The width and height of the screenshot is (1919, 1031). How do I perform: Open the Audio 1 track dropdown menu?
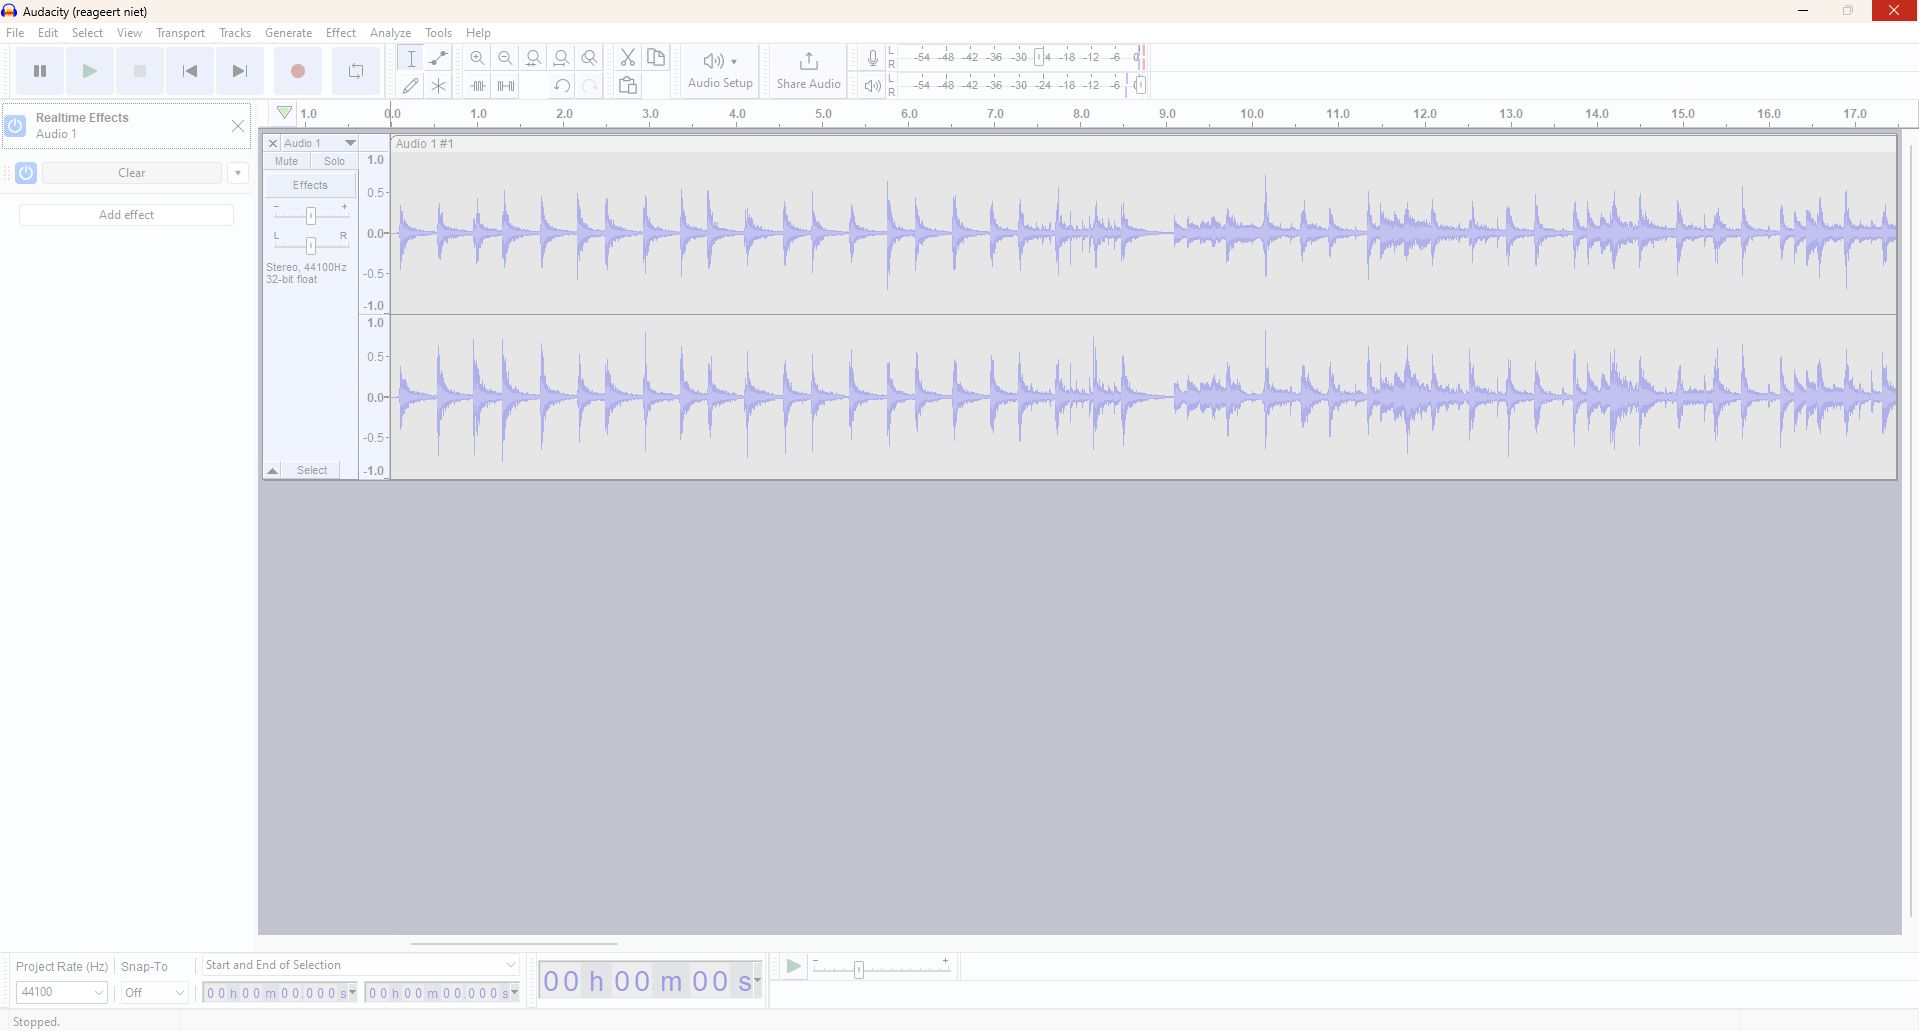click(350, 143)
